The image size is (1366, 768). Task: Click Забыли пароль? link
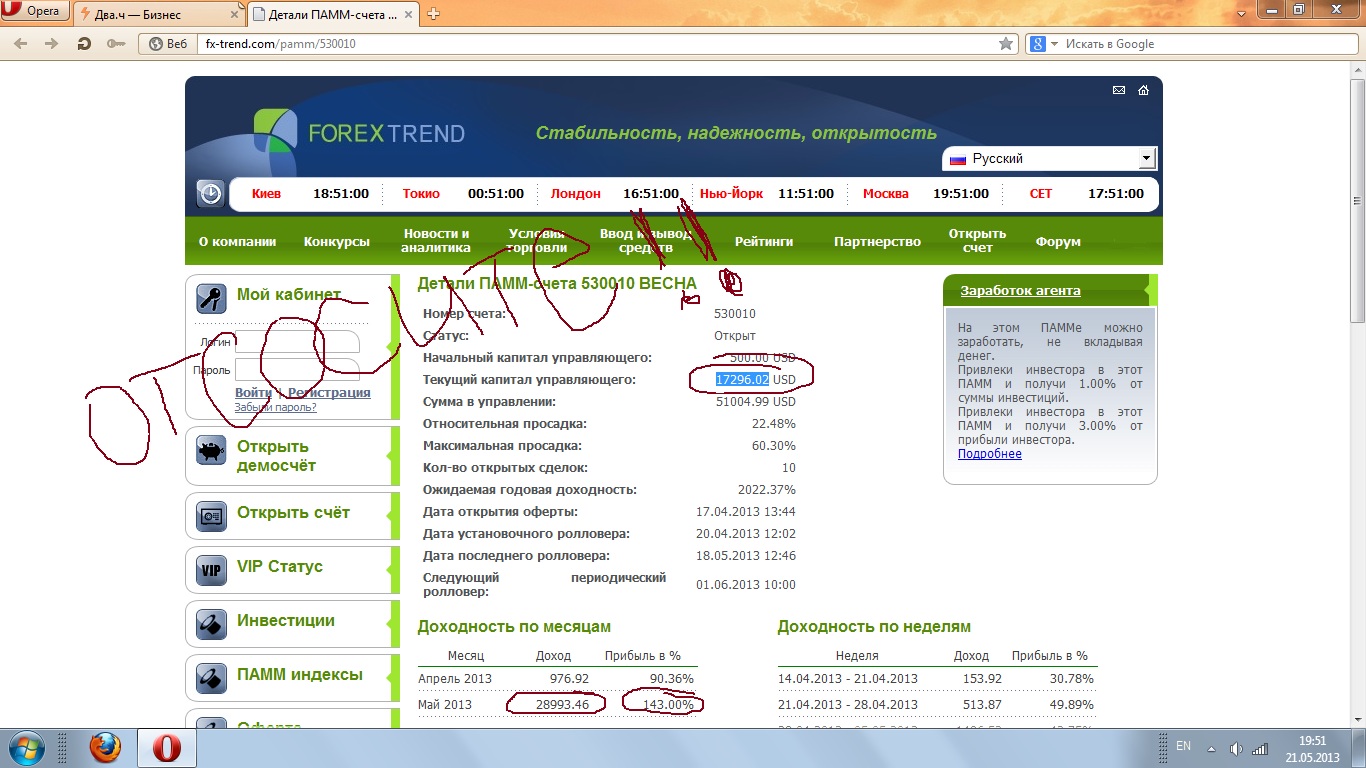pyautogui.click(x=276, y=407)
